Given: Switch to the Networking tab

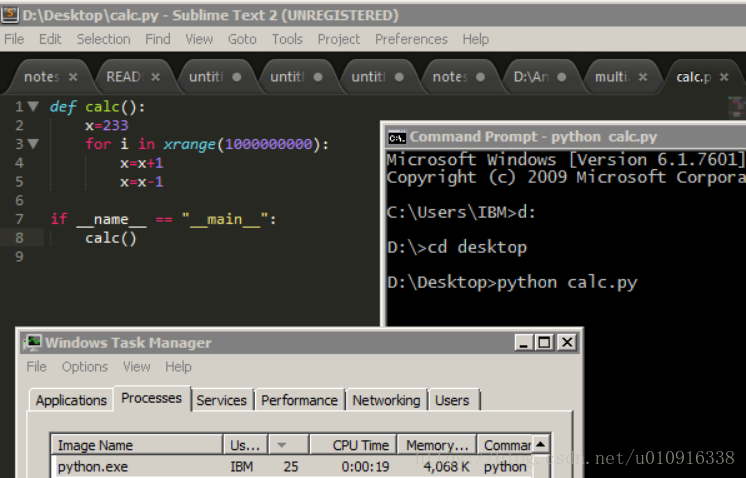Looking at the screenshot, I should (386, 400).
